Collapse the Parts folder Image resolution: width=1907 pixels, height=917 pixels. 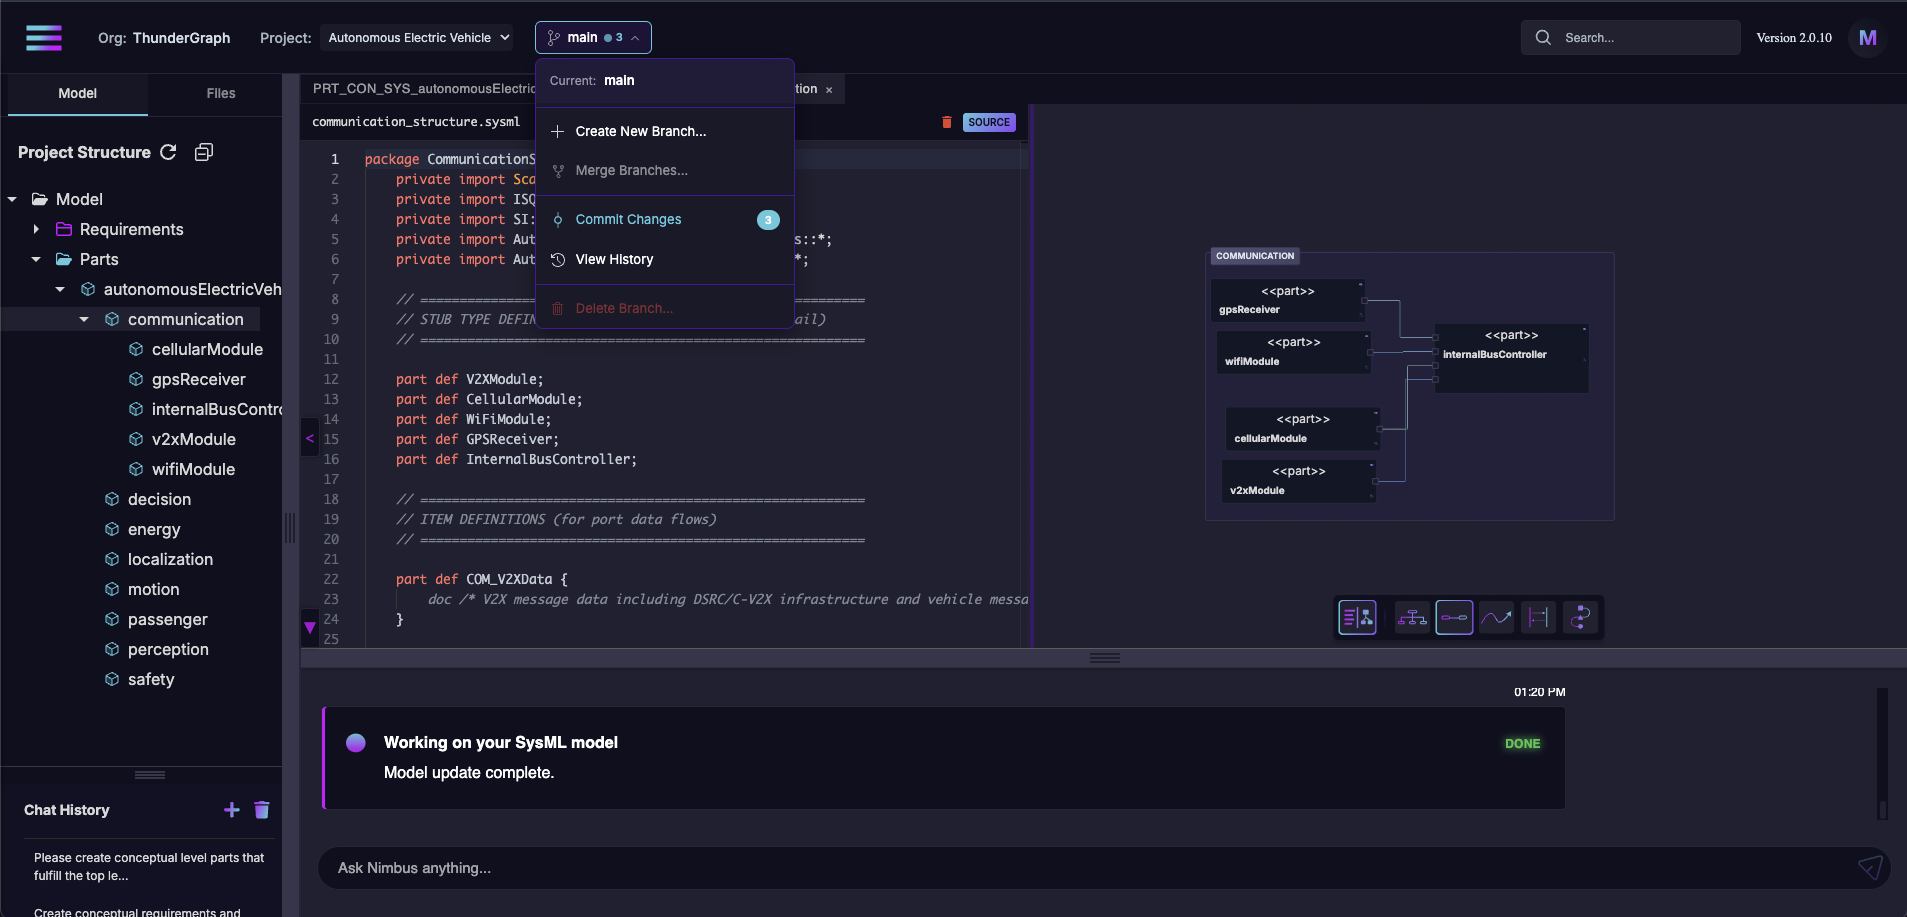36,259
